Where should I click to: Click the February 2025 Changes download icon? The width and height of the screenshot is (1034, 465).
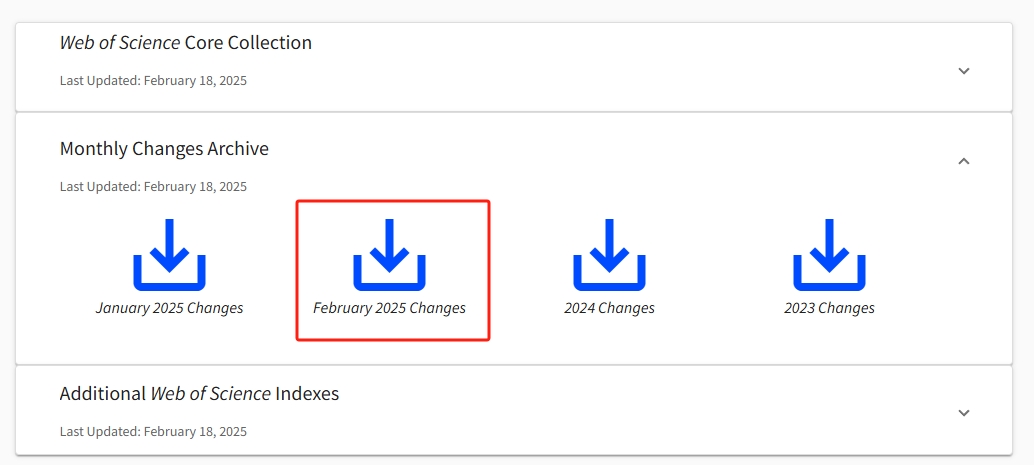(389, 255)
